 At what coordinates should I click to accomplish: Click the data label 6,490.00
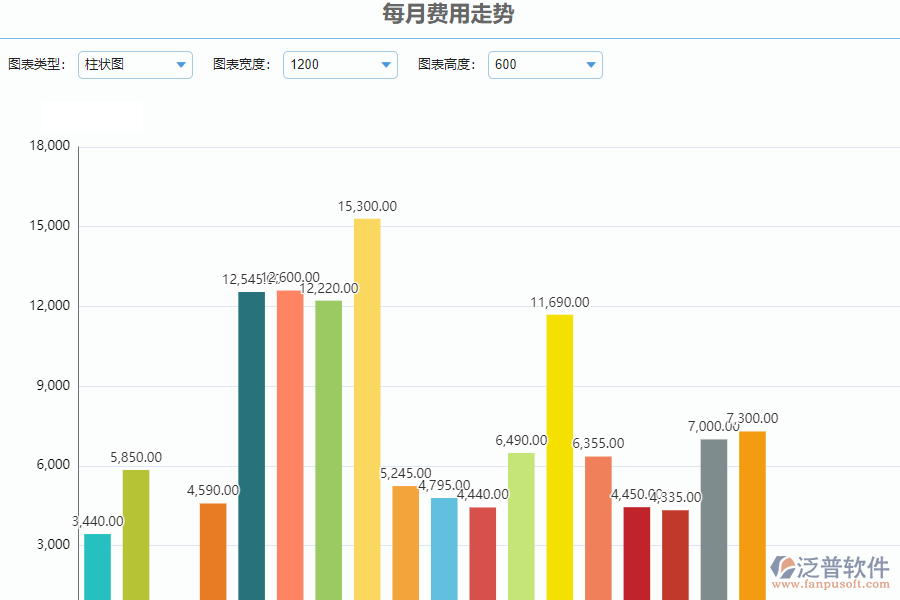[x=521, y=439]
